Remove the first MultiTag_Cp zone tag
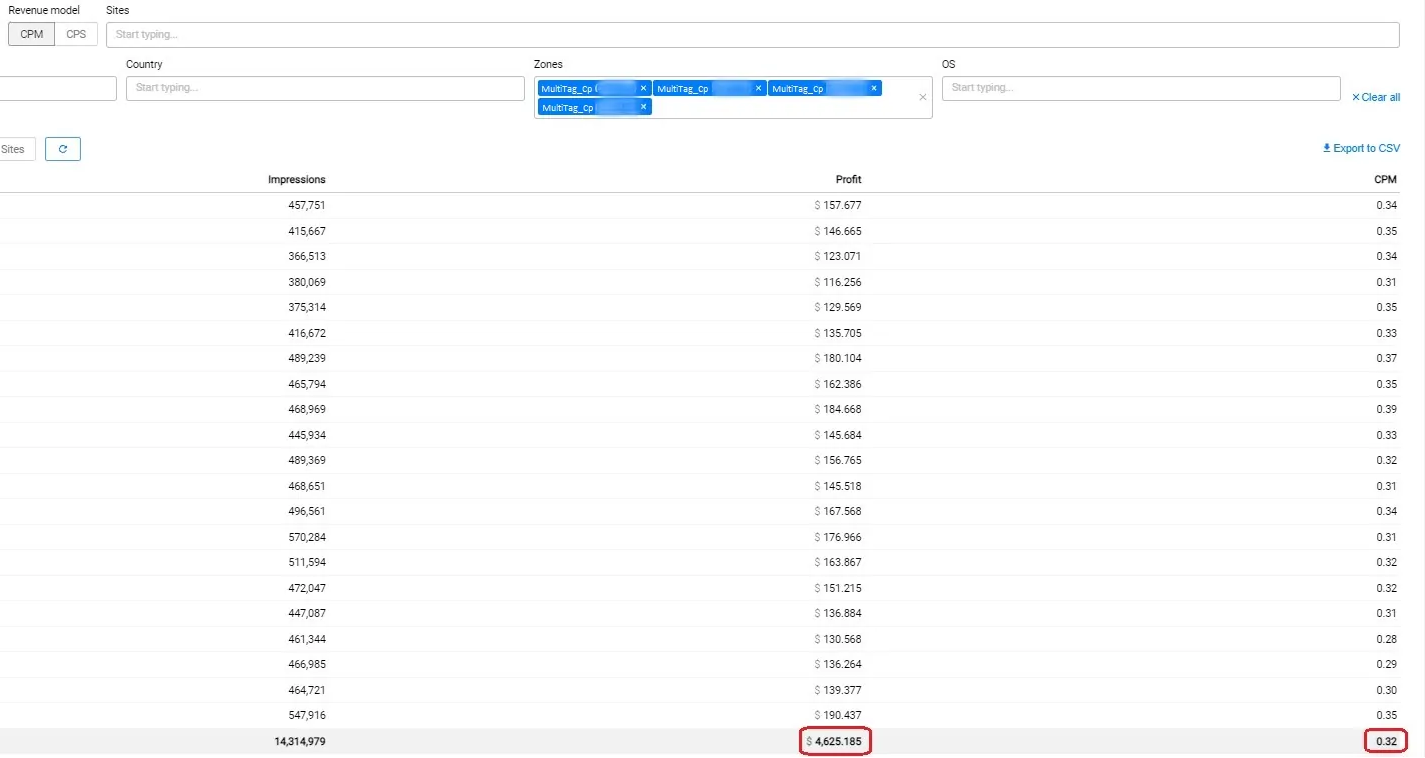Viewport: 1425px width, 758px height. point(643,88)
